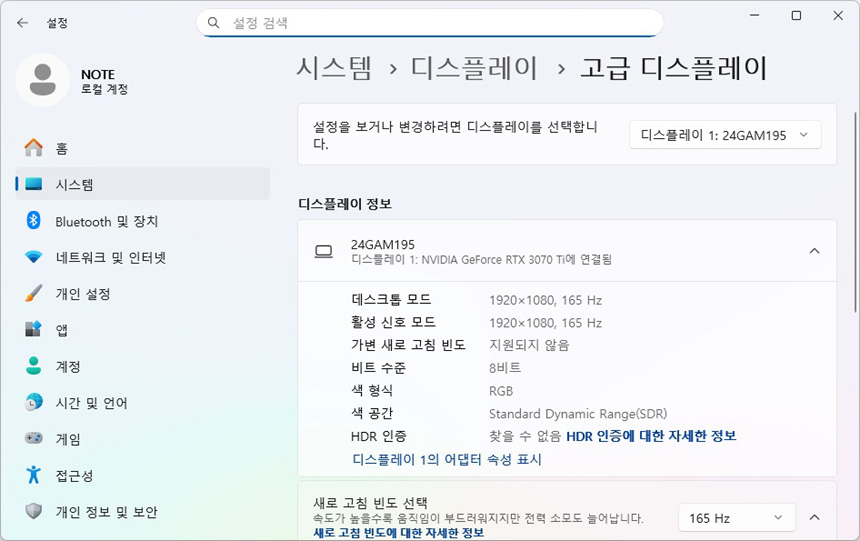
Task: Collapse the 24GAM195 display info section
Action: [814, 251]
